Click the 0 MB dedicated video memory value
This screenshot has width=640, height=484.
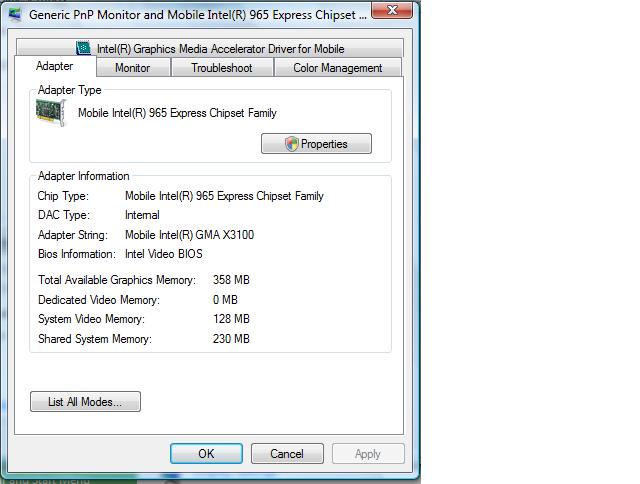[x=225, y=300]
